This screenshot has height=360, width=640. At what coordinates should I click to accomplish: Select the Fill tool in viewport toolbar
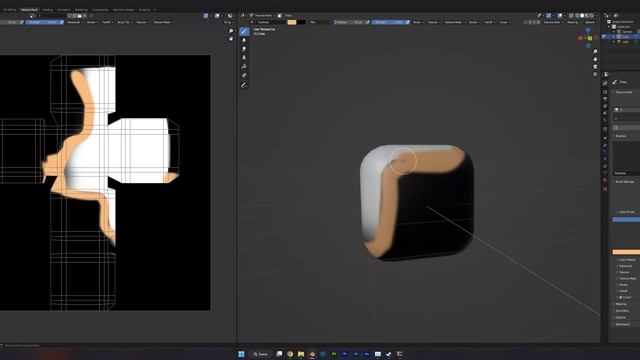[244, 67]
